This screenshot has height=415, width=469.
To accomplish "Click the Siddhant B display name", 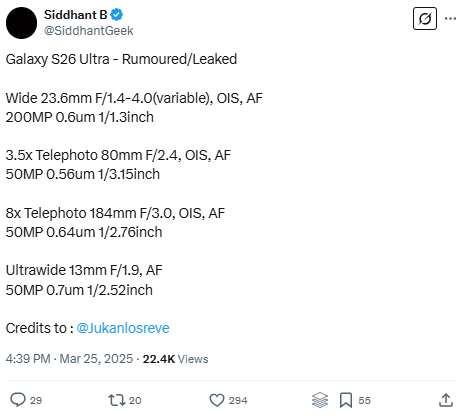I will tap(75, 15).
